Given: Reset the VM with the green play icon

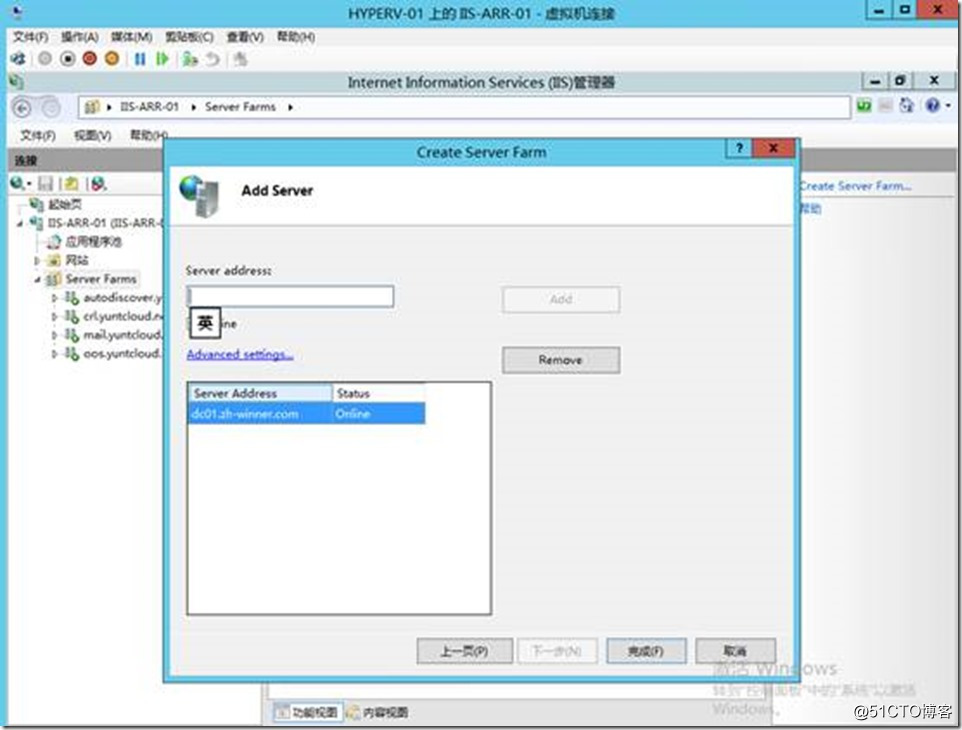Looking at the screenshot, I should point(162,59).
